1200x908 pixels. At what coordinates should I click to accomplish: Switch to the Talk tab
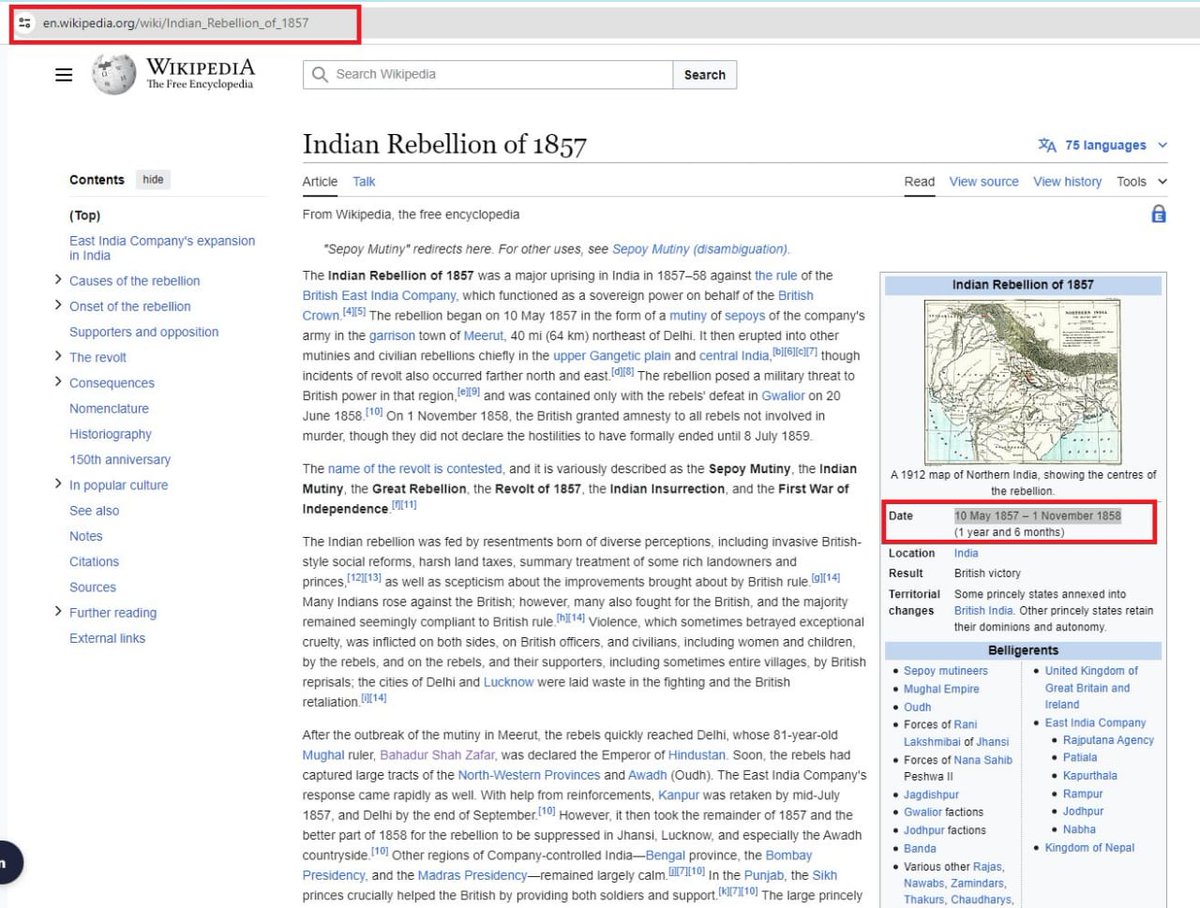coord(364,181)
